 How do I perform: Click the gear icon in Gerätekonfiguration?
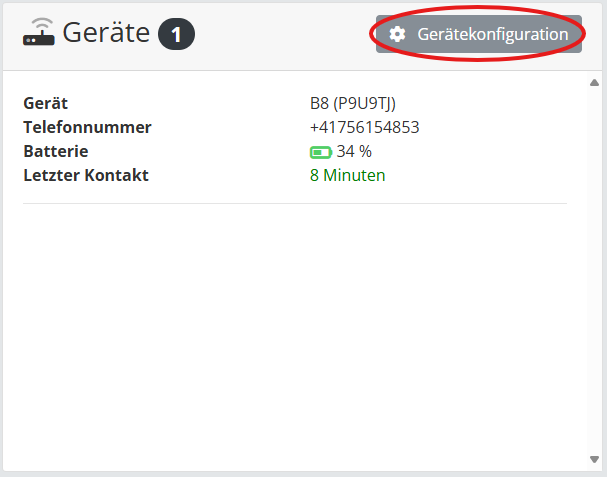coord(397,34)
